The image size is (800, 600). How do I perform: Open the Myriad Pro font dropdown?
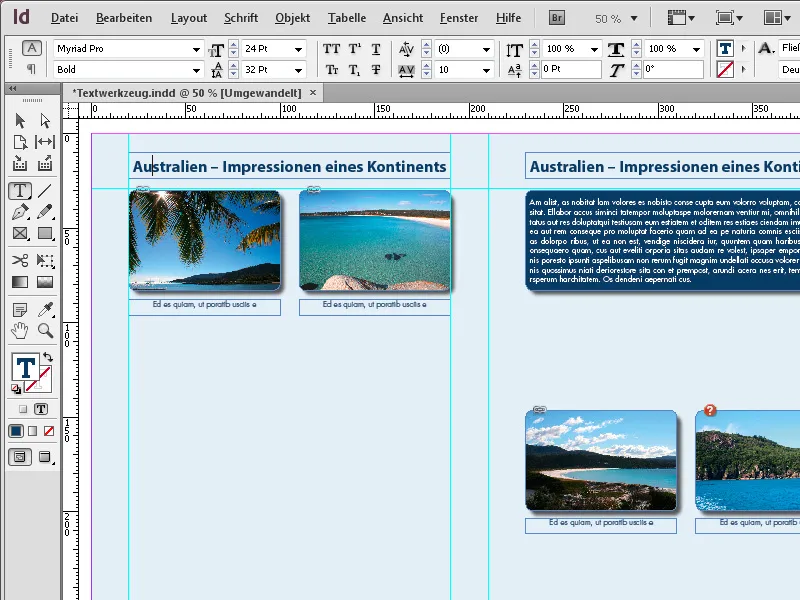pyautogui.click(x=196, y=49)
